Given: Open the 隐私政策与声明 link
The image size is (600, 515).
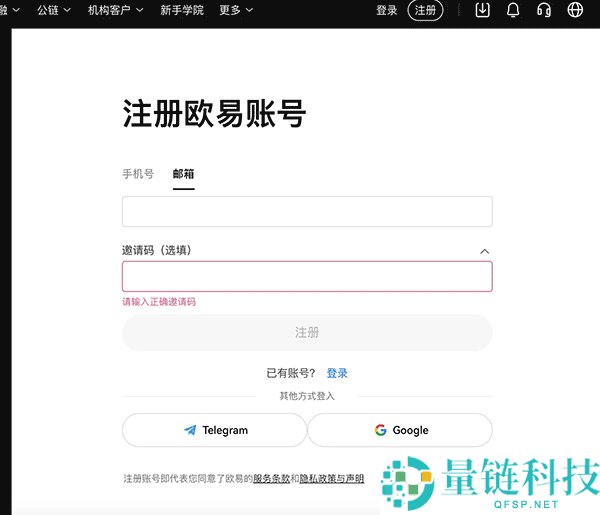Looking at the screenshot, I should [x=332, y=478].
